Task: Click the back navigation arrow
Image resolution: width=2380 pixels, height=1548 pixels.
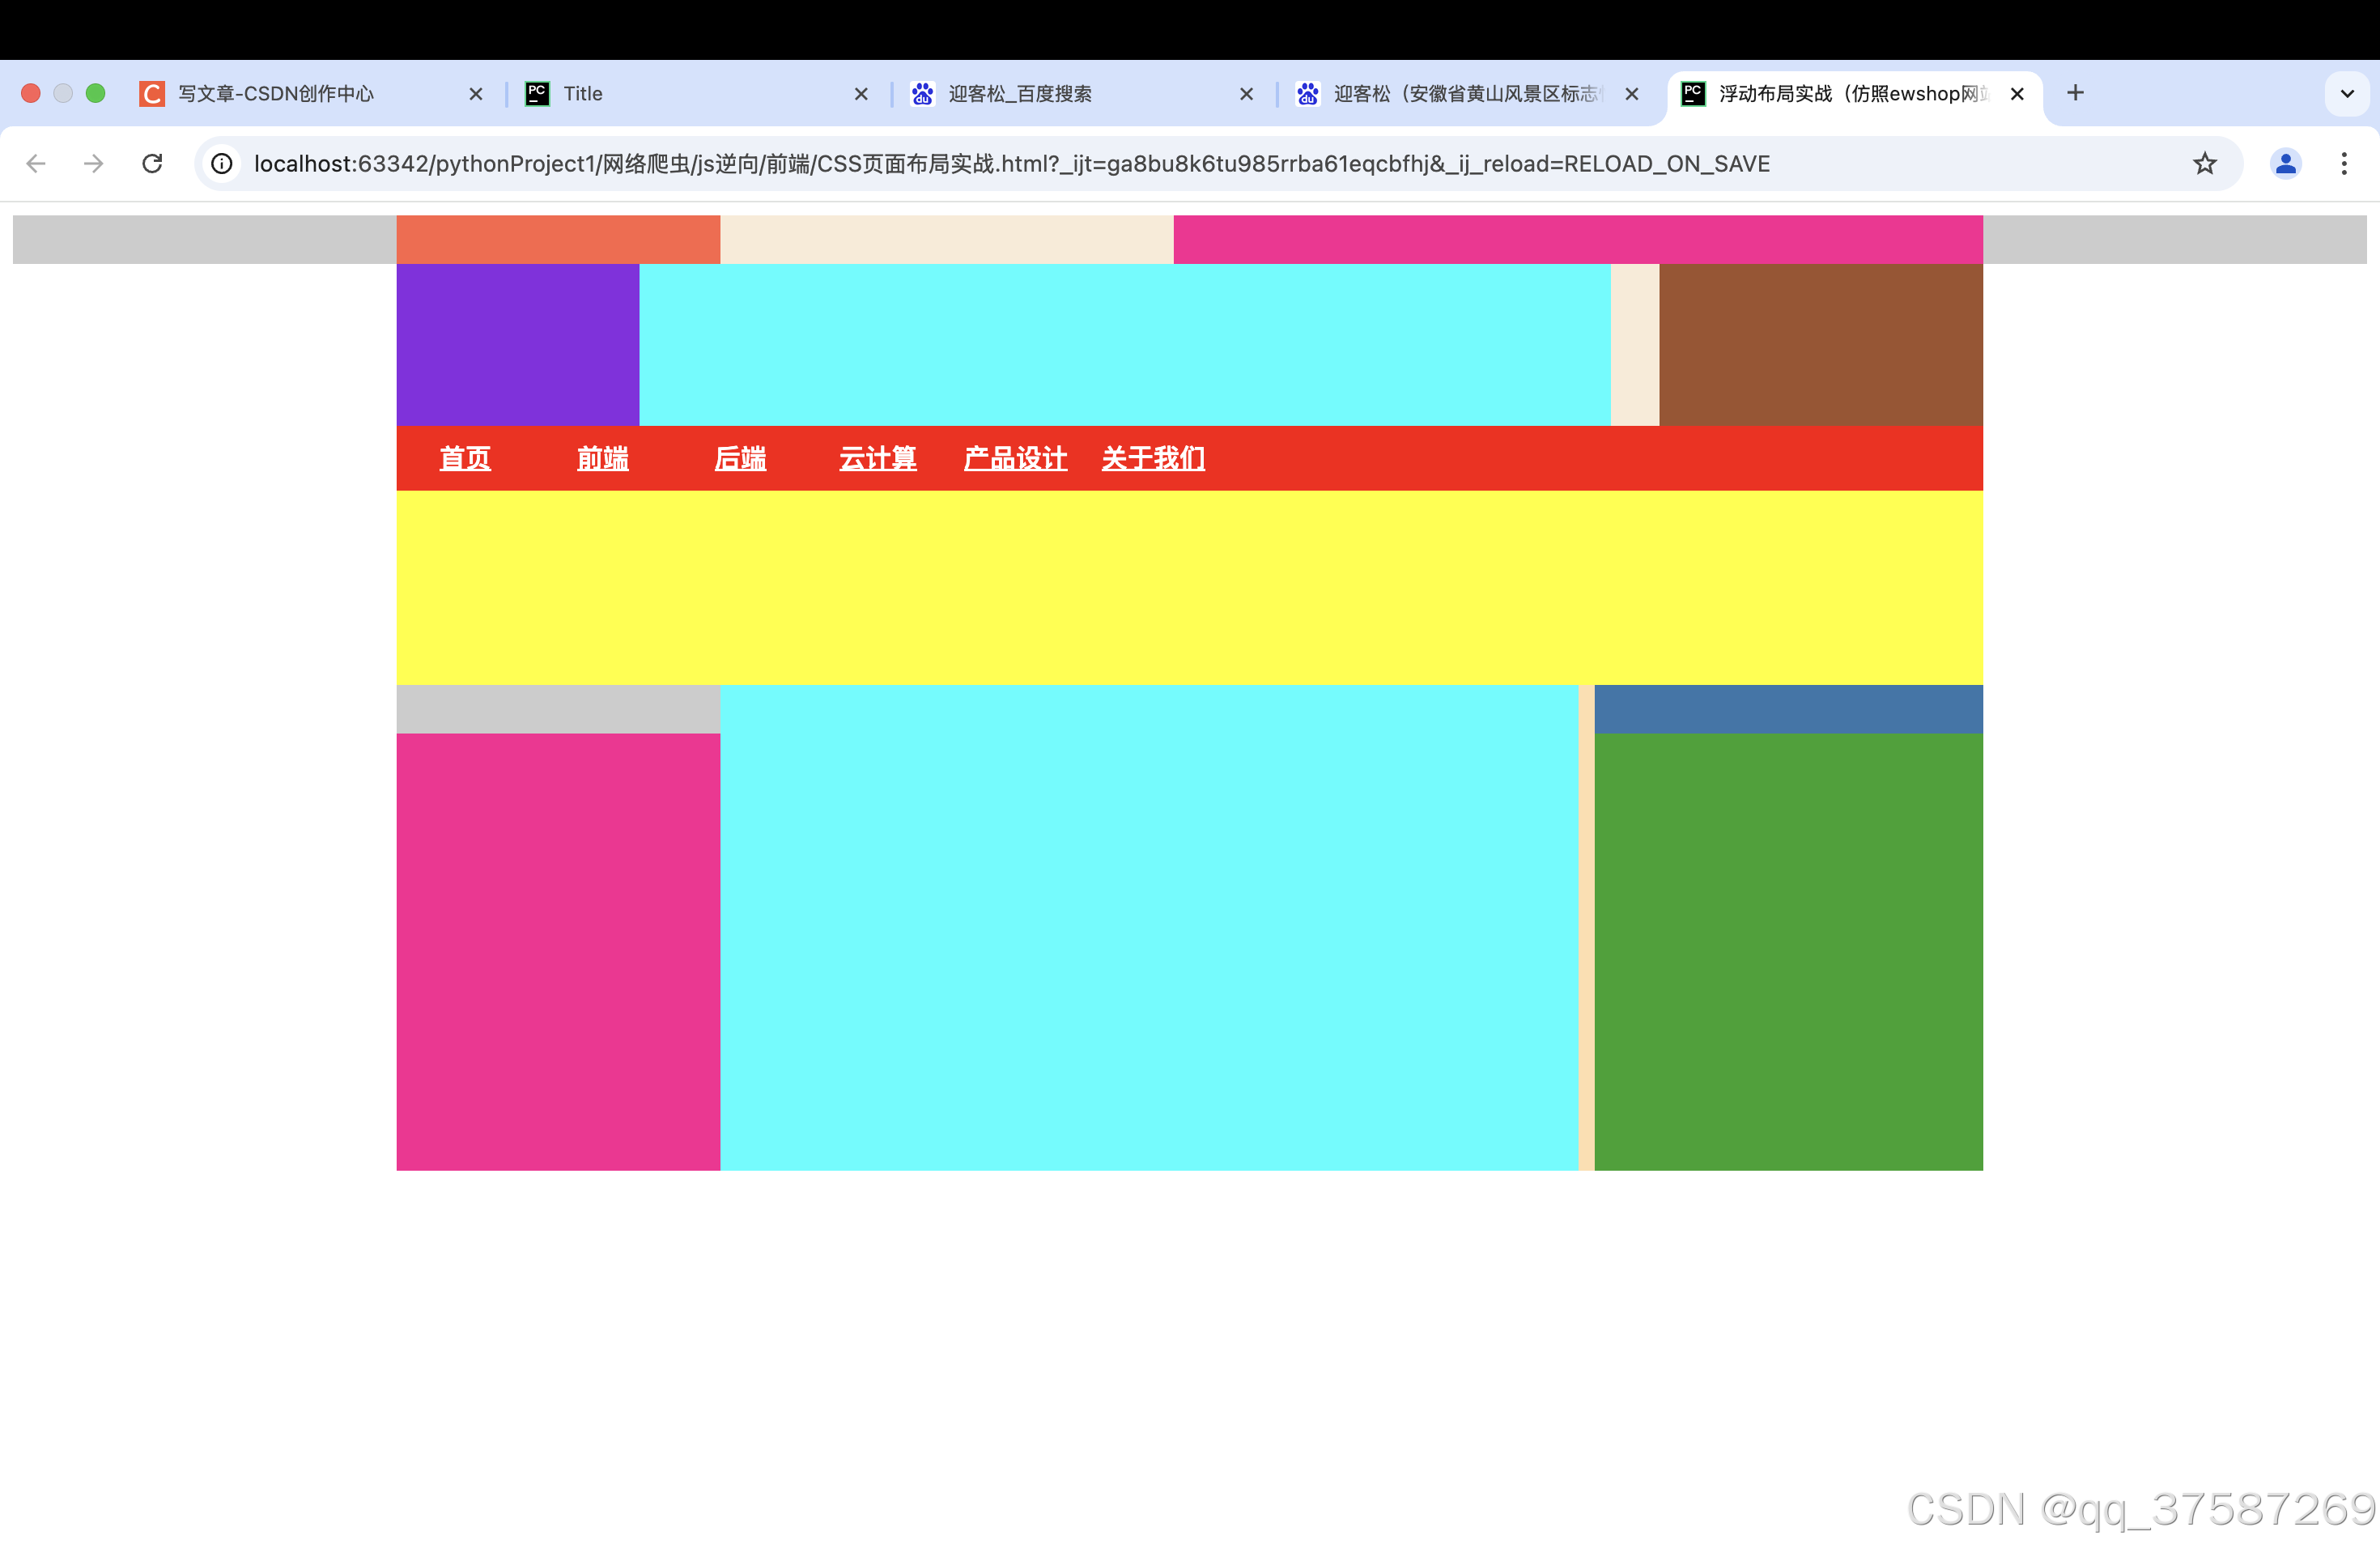Action: (36, 163)
